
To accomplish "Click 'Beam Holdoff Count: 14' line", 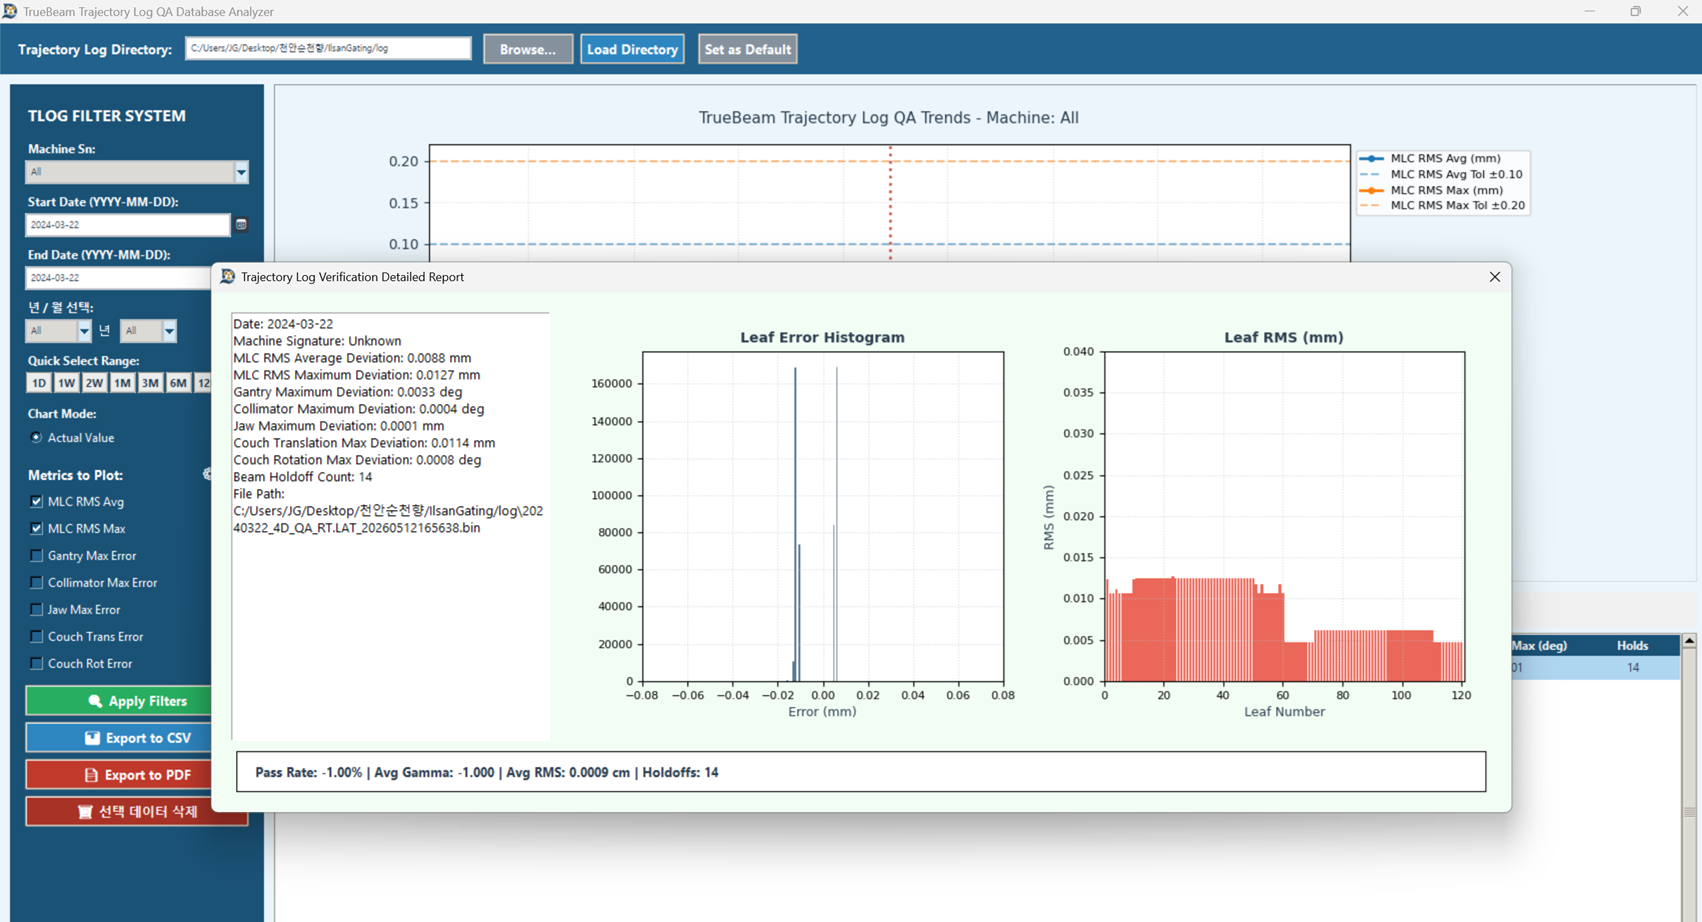I will [x=303, y=477].
